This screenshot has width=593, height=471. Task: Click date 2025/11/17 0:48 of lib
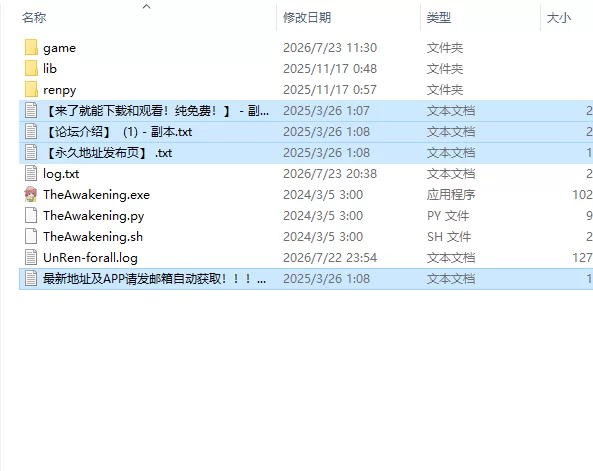(x=330, y=68)
